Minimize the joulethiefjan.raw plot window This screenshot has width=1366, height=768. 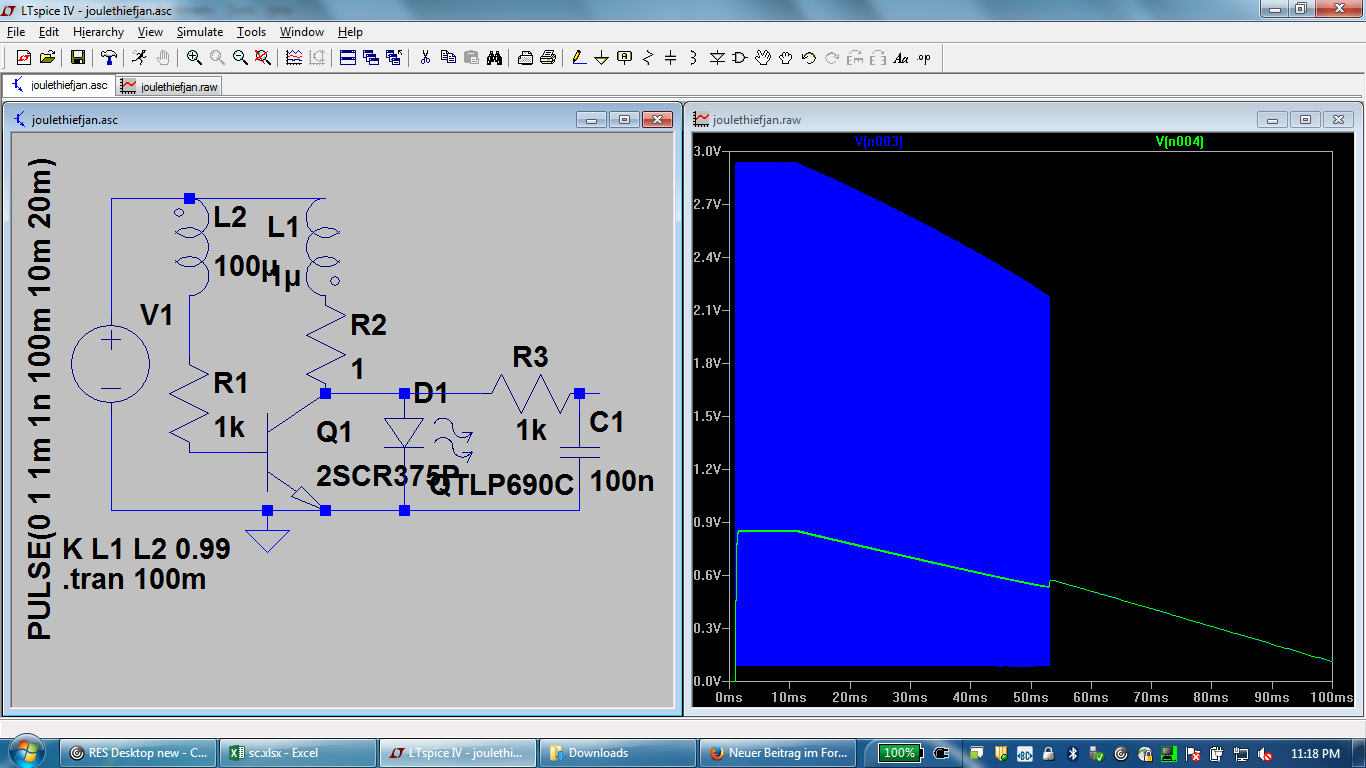[1273, 119]
